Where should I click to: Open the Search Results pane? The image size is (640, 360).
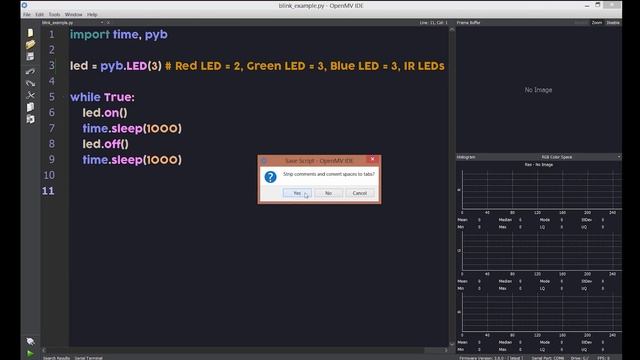pos(57,358)
